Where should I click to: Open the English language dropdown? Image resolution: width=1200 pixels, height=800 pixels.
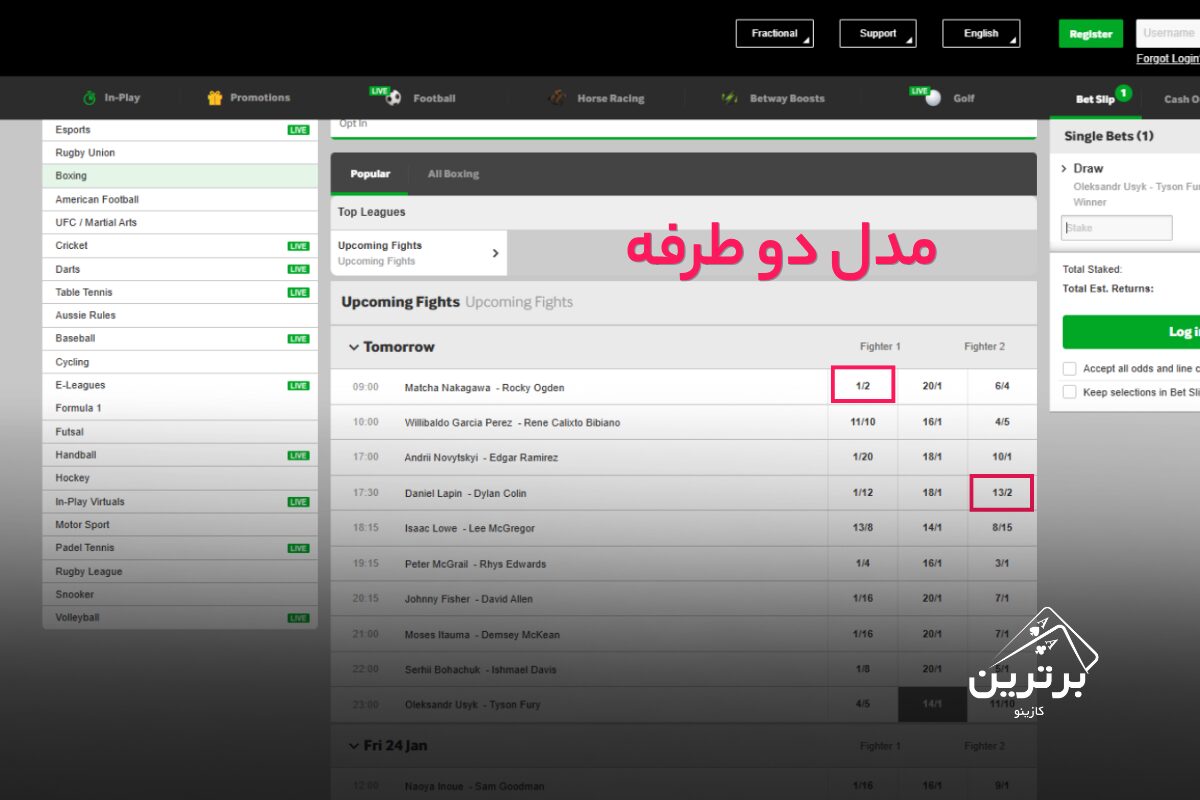[981, 33]
